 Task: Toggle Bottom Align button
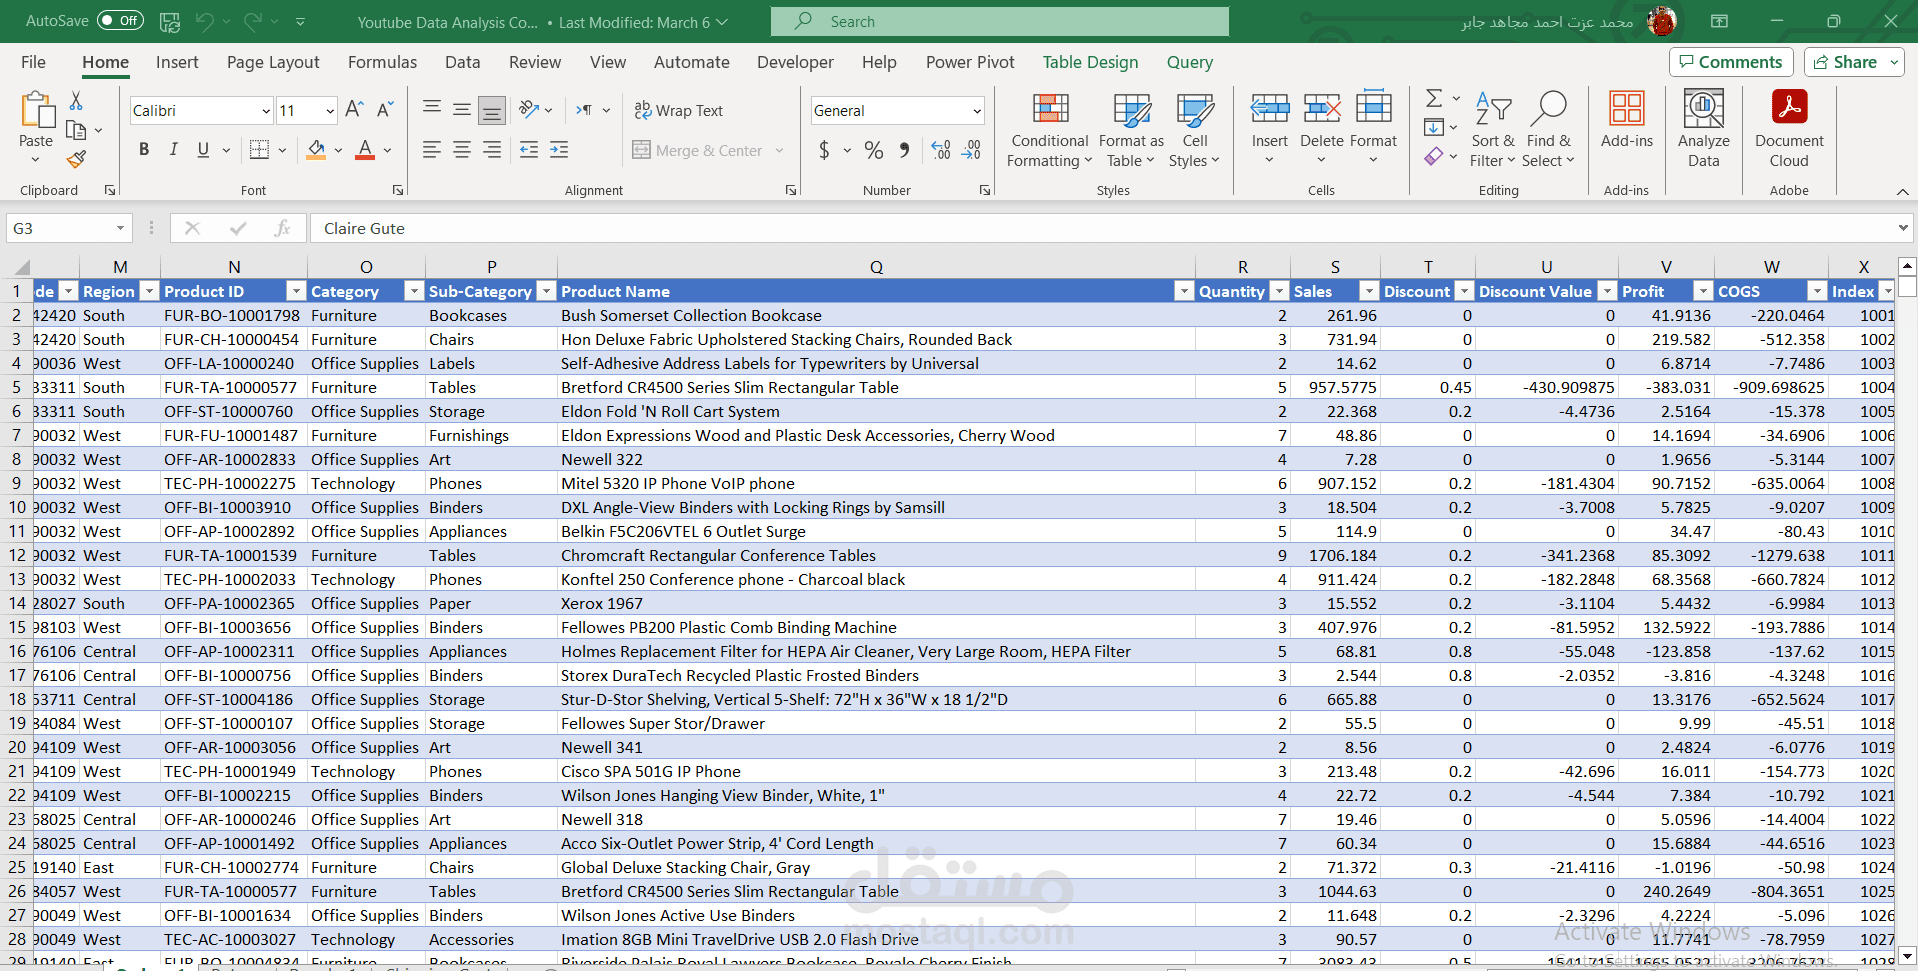pyautogui.click(x=491, y=110)
